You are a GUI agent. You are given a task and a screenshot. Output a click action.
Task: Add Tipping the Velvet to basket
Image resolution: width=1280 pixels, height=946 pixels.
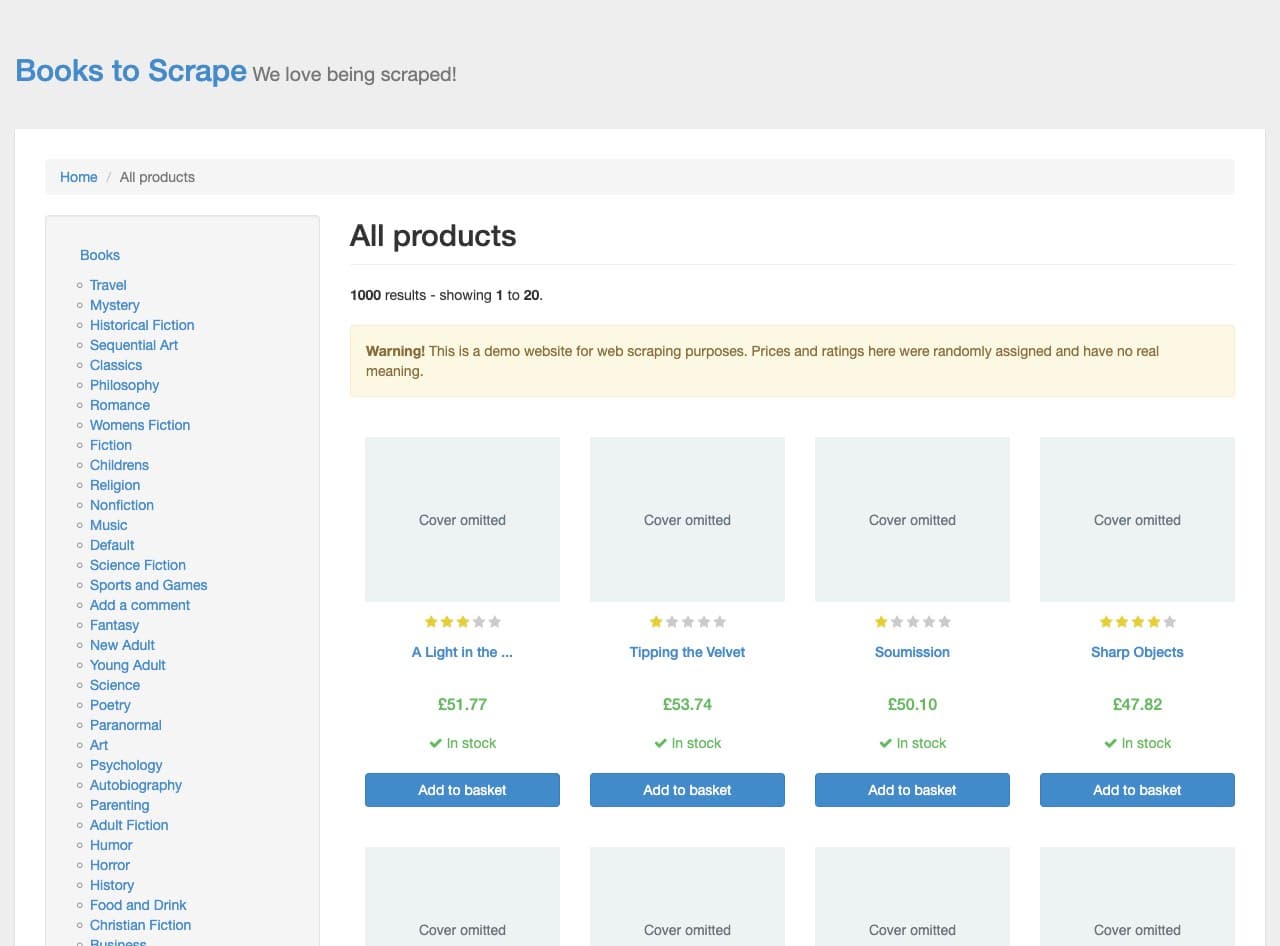pos(687,790)
